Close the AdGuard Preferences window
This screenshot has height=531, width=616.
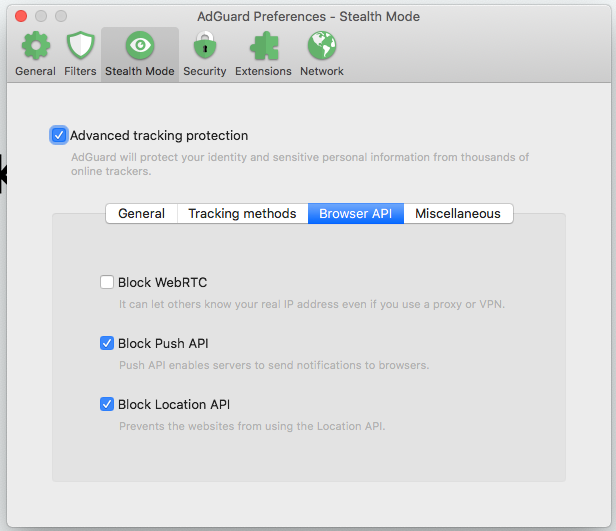tap(21, 16)
